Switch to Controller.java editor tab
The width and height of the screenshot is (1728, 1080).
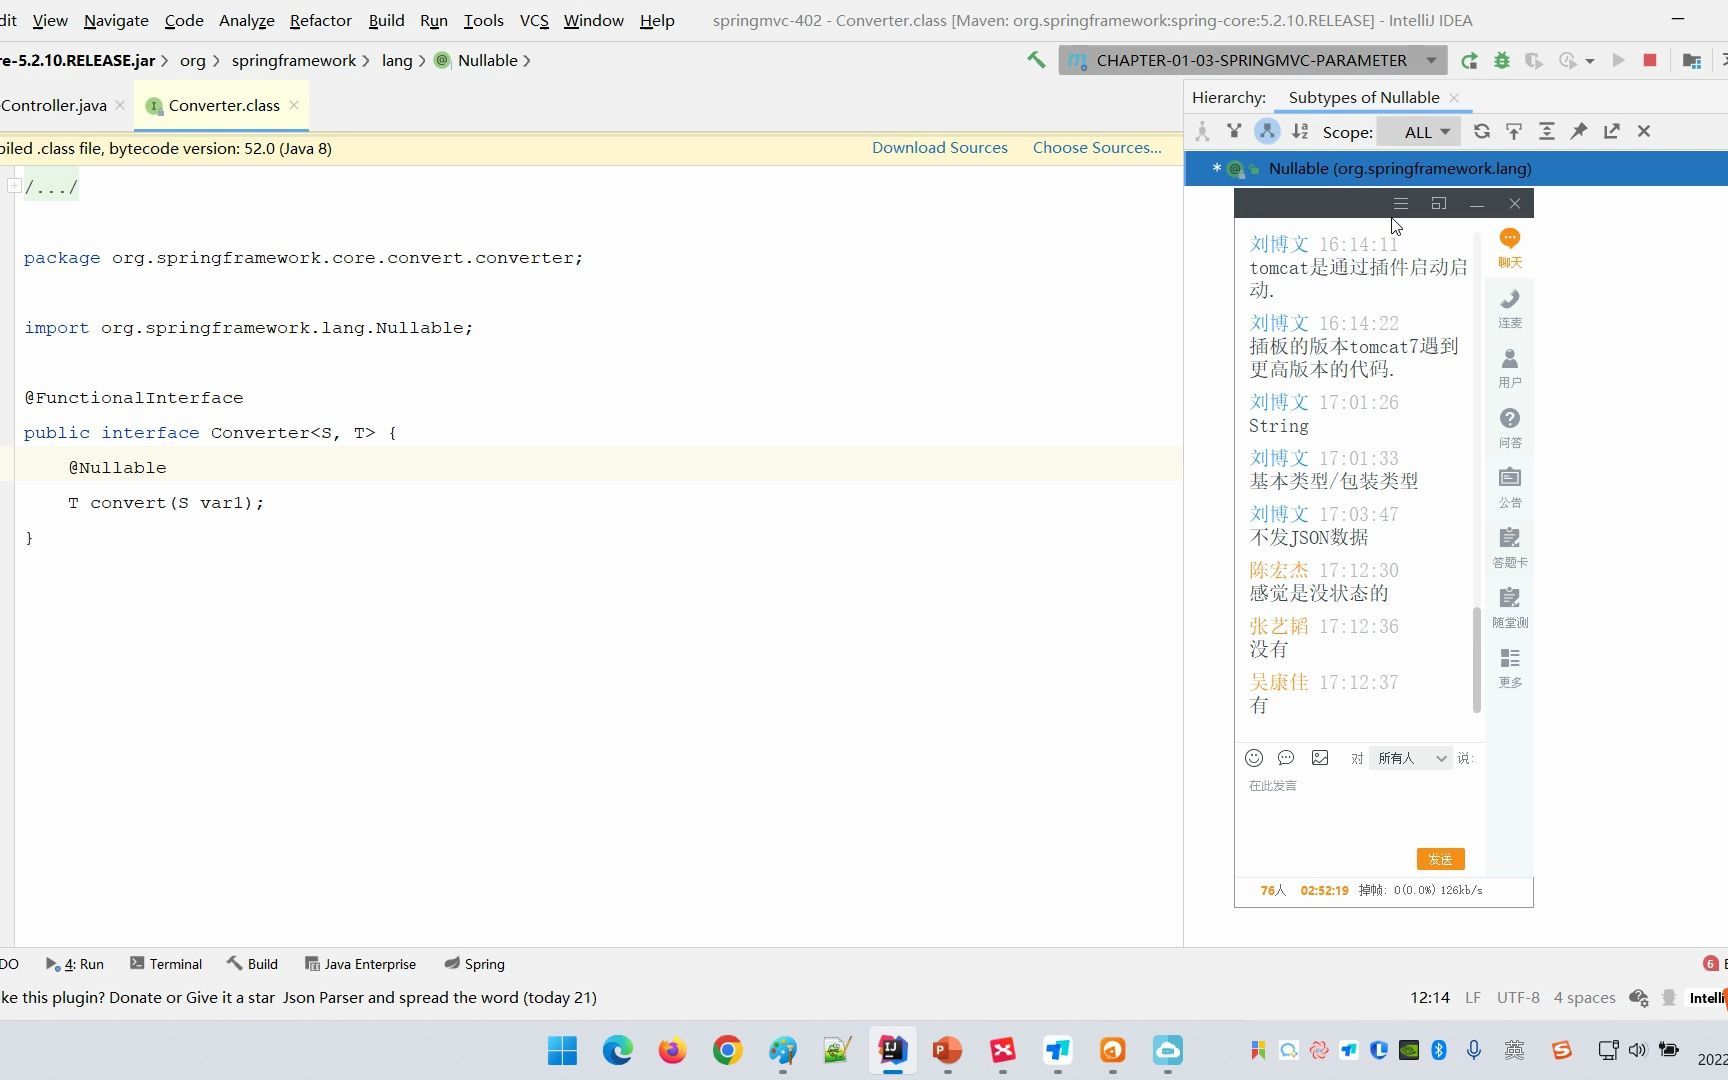pyautogui.click(x=53, y=105)
